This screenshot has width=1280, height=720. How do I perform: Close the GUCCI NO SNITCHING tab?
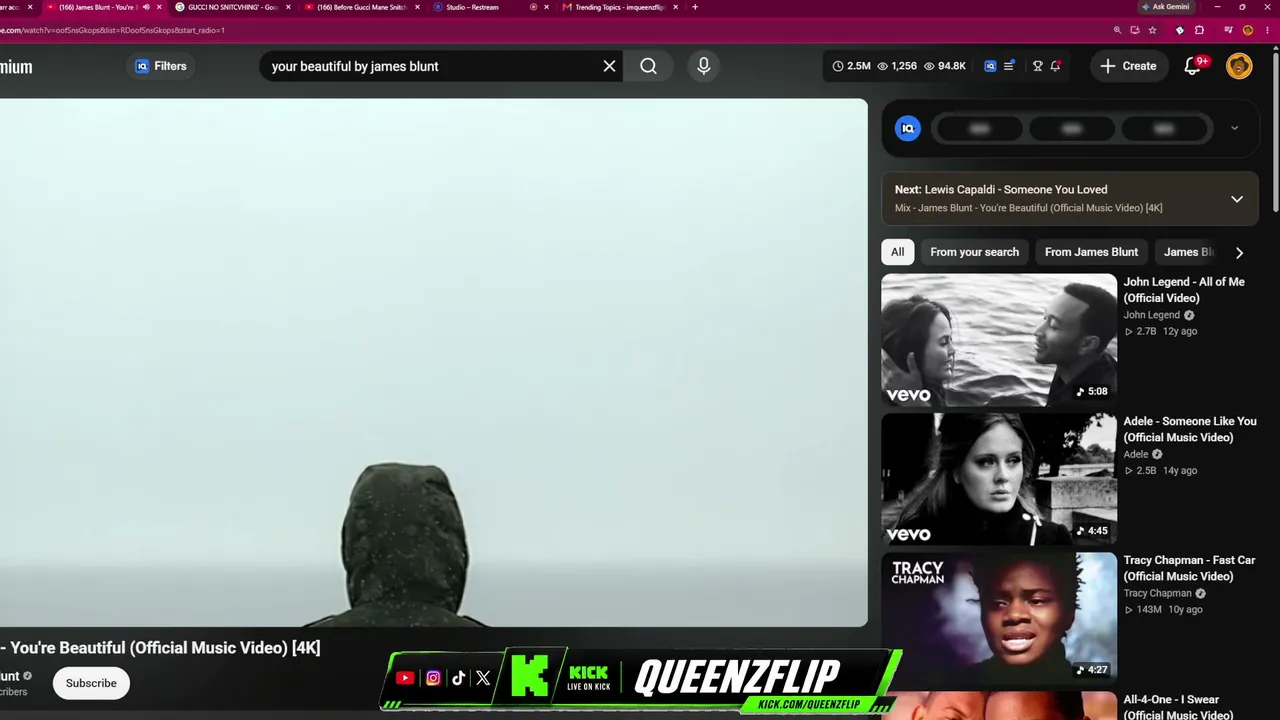[288, 7]
